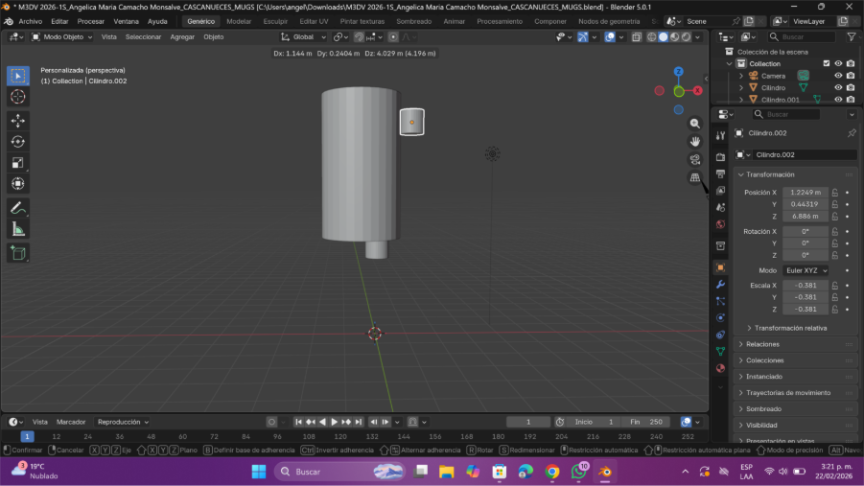This screenshot has height=486, width=864.
Task: Open the Euler XYZ rotation mode dropdown
Action: pos(806,270)
